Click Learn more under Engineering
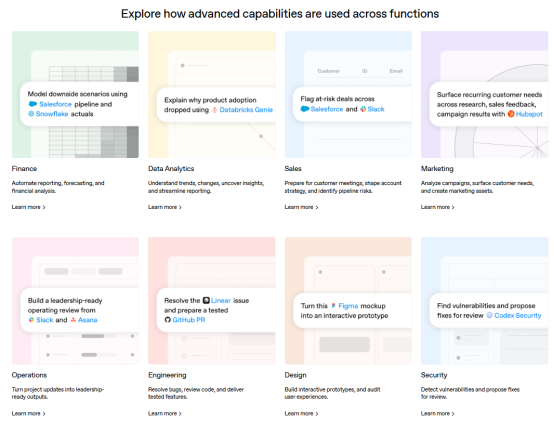554x433 pixels. pos(165,413)
